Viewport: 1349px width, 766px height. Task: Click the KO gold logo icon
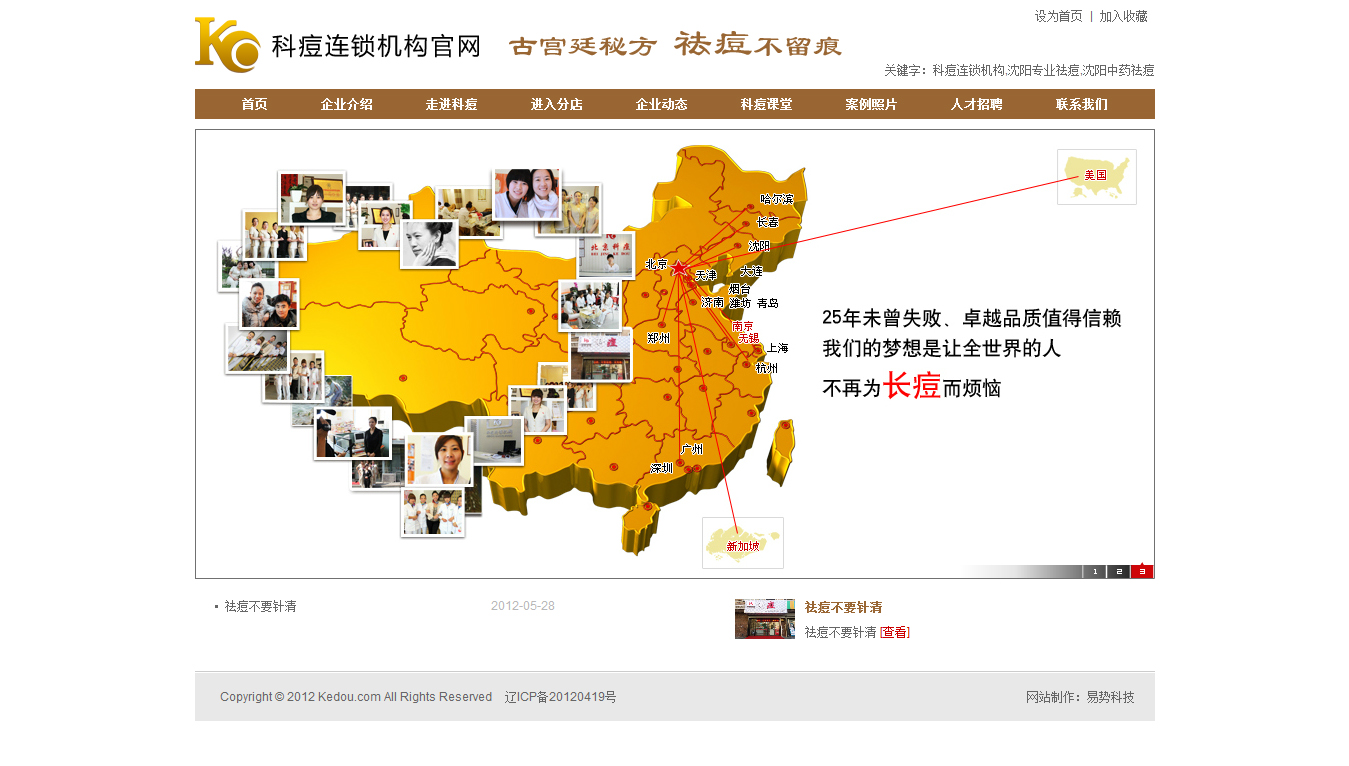coord(227,45)
